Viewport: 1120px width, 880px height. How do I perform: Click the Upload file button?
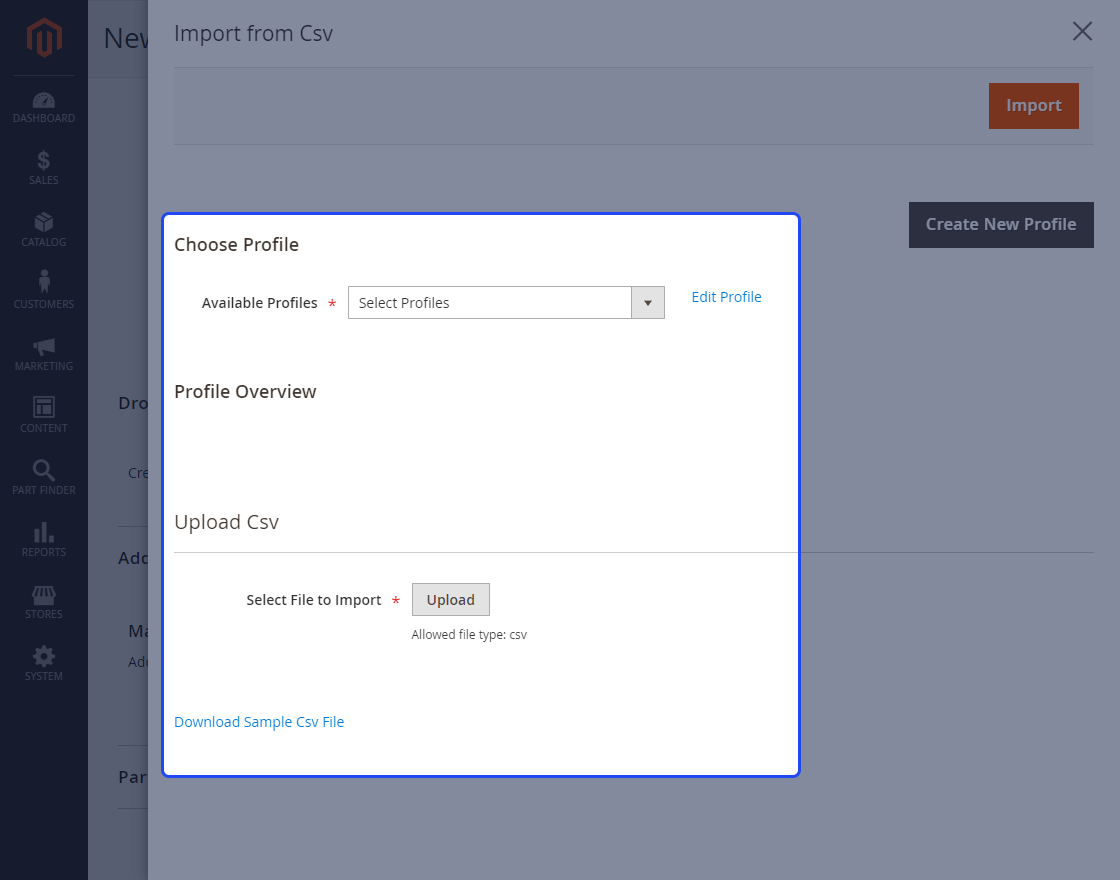451,600
